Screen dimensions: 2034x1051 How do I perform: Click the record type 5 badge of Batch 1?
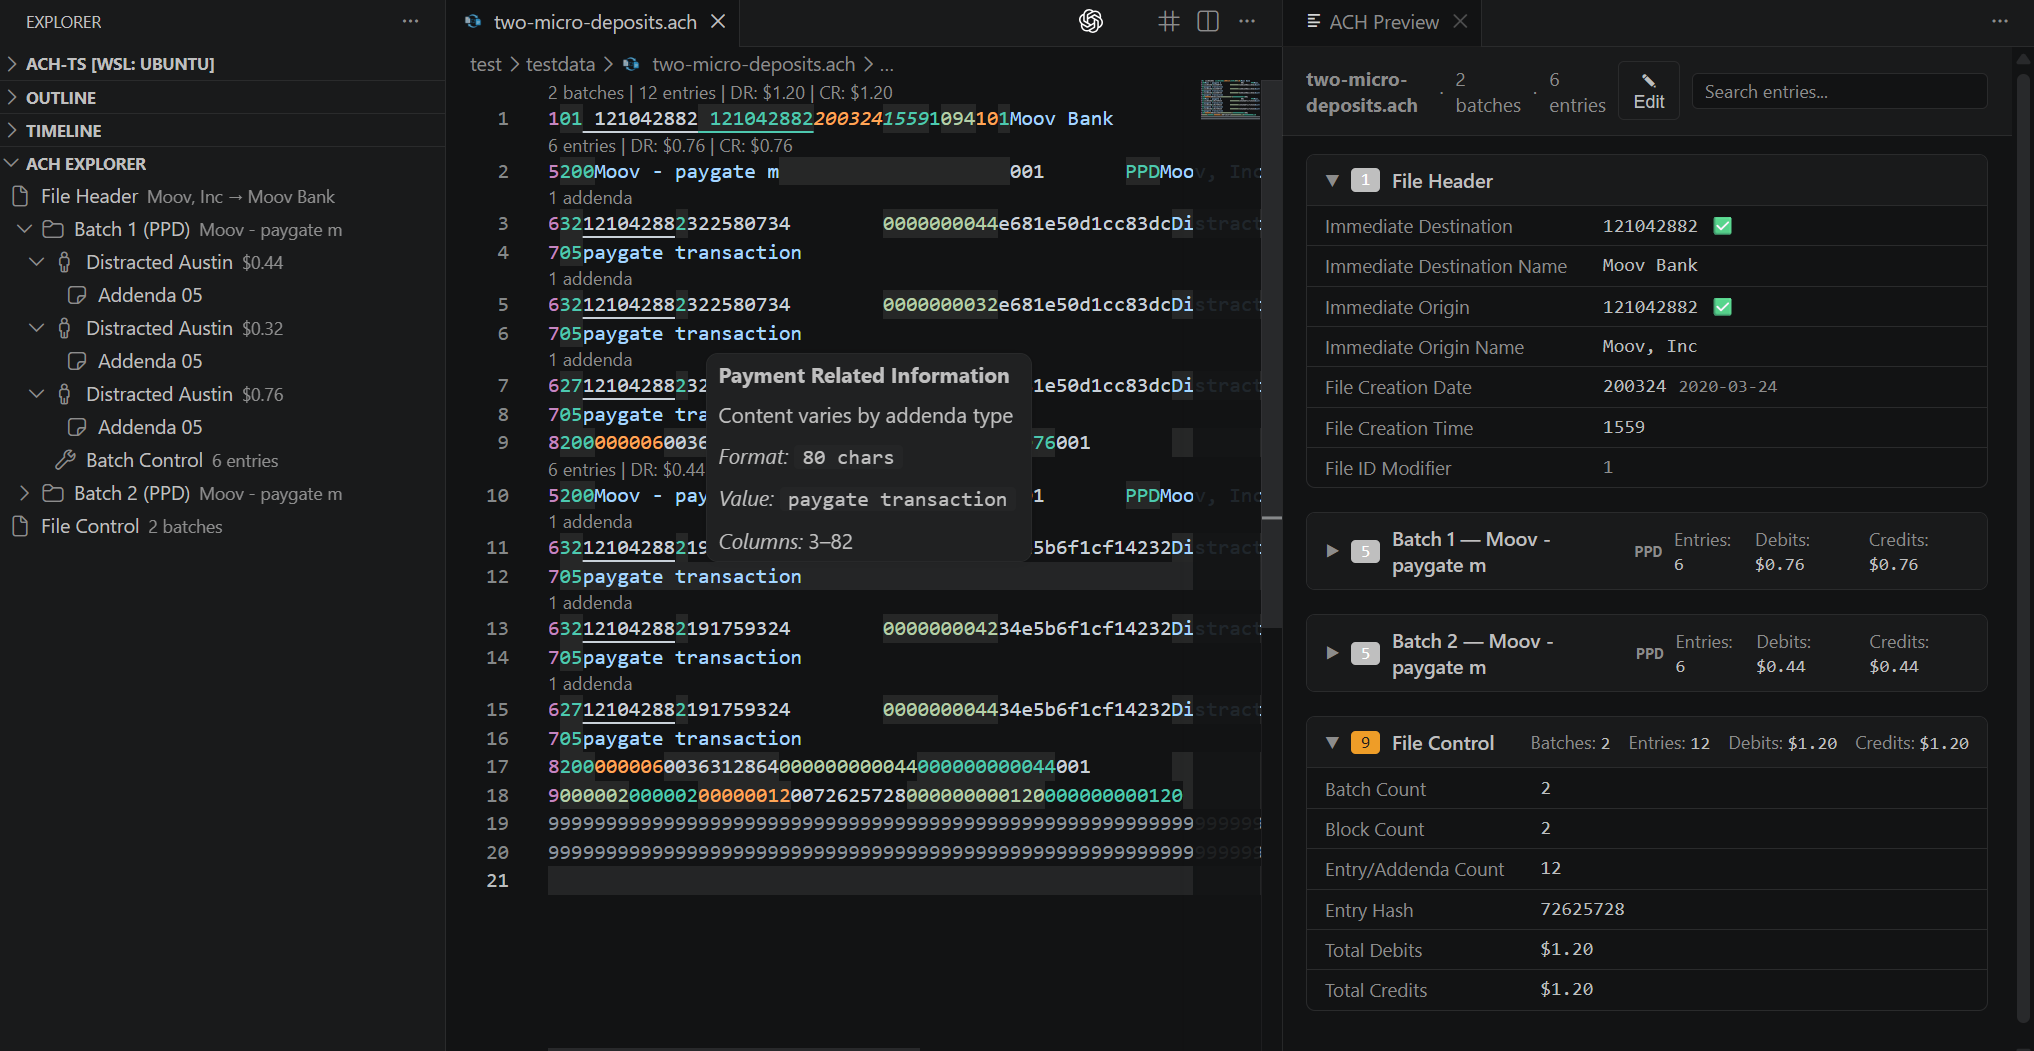pos(1365,551)
